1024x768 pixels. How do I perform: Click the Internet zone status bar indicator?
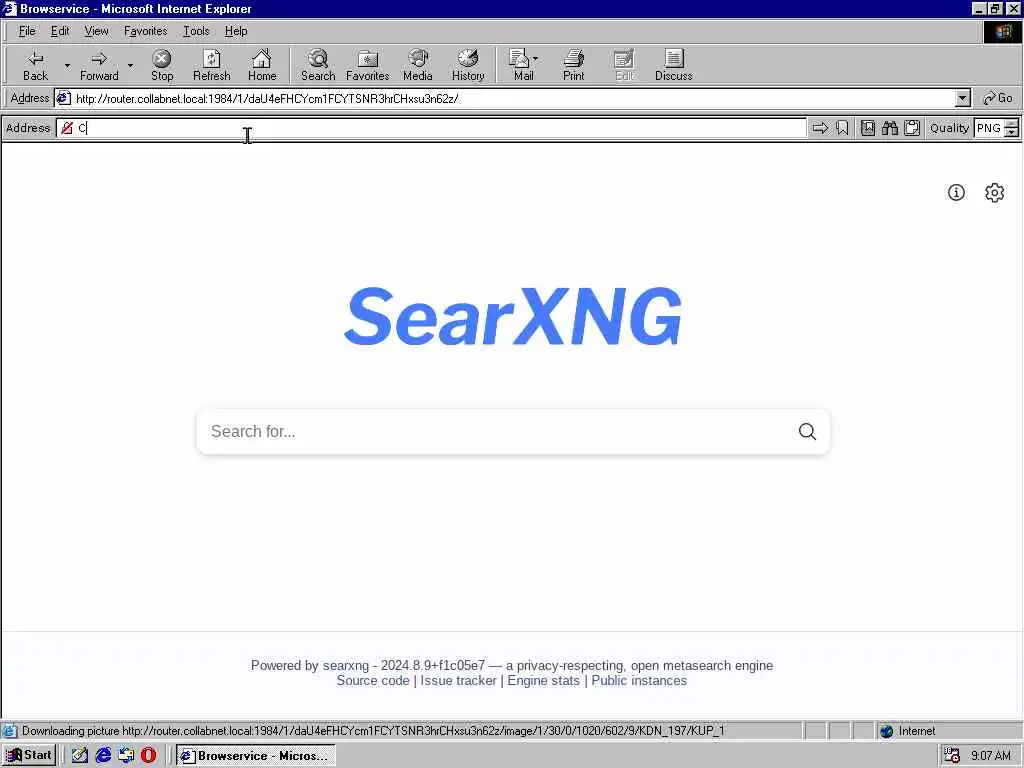(x=908, y=731)
